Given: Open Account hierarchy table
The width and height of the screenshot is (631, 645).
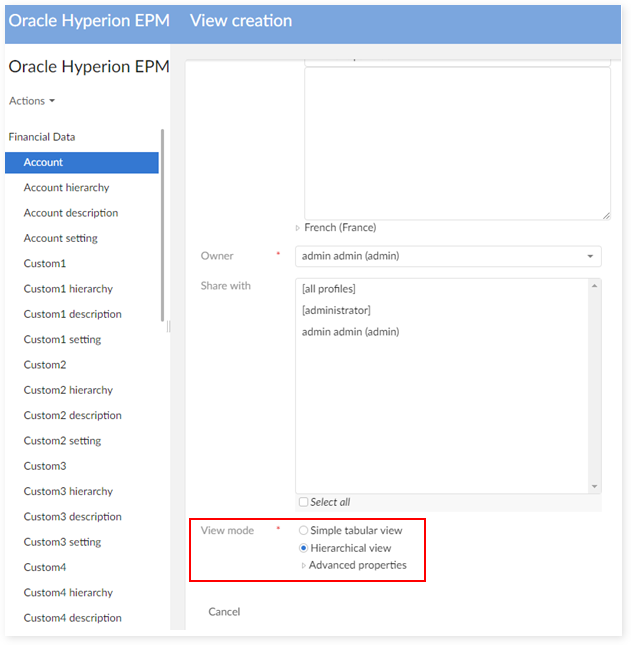Looking at the screenshot, I should point(67,188).
